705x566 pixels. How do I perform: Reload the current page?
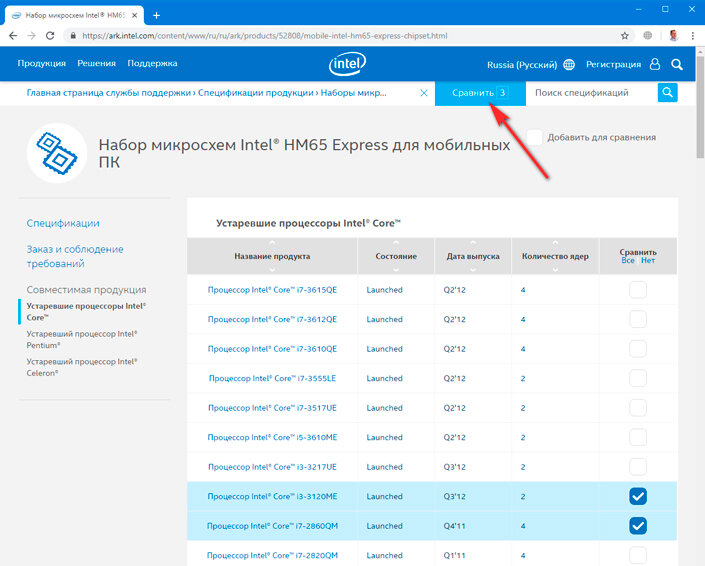[x=50, y=36]
